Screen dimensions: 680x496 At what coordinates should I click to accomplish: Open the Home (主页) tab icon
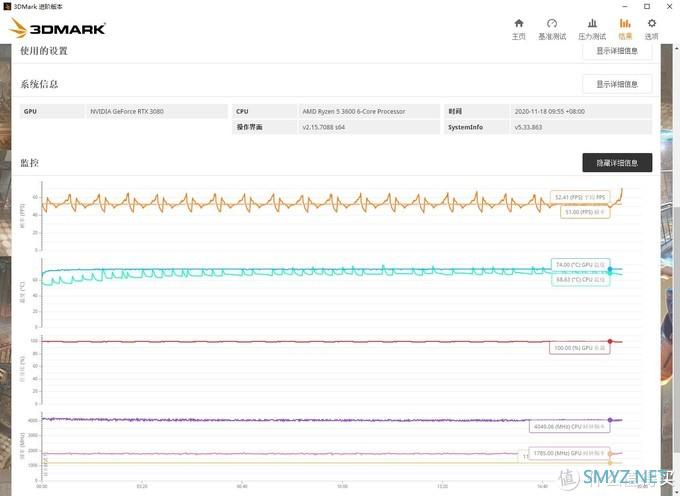(x=519, y=23)
